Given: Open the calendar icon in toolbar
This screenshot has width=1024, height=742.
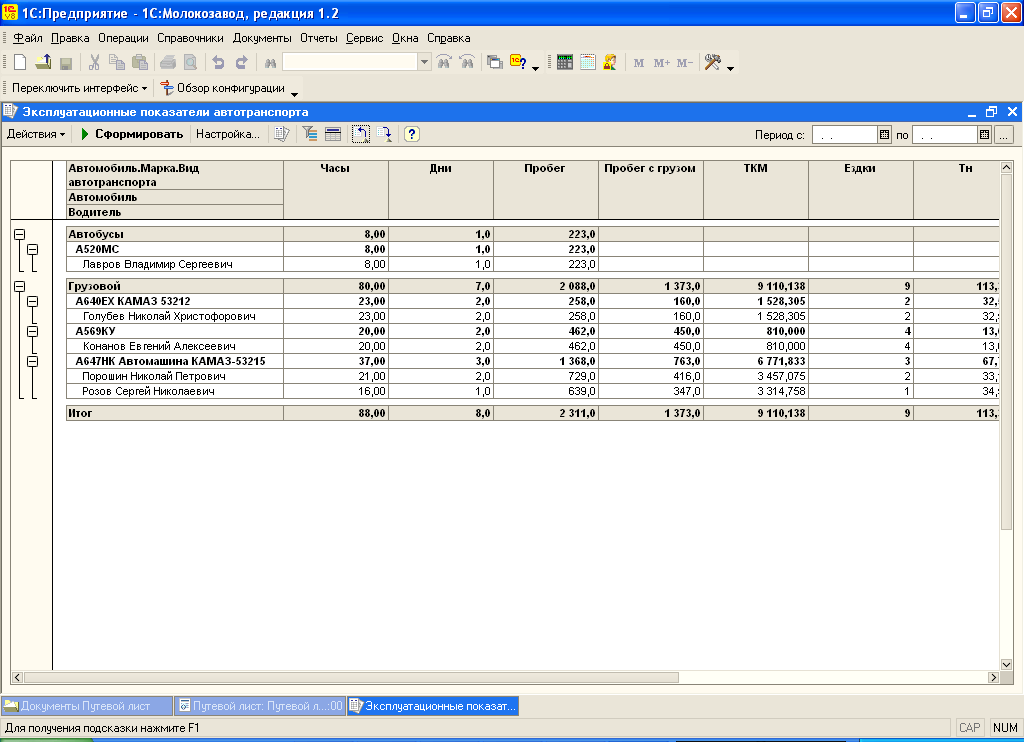Looking at the screenshot, I should [587, 62].
